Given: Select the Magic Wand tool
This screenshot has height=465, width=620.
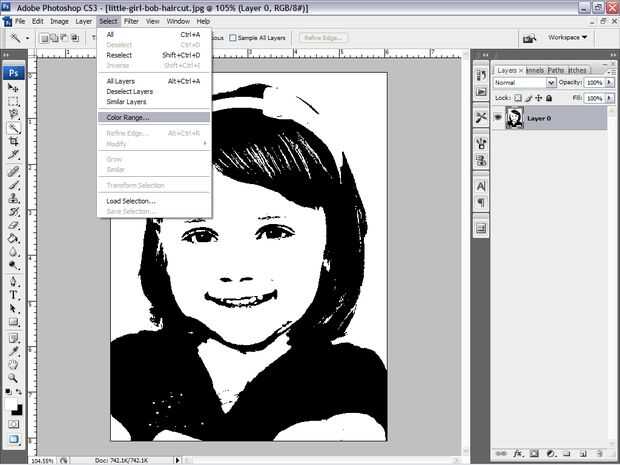Looking at the screenshot, I should pyautogui.click(x=13, y=127).
